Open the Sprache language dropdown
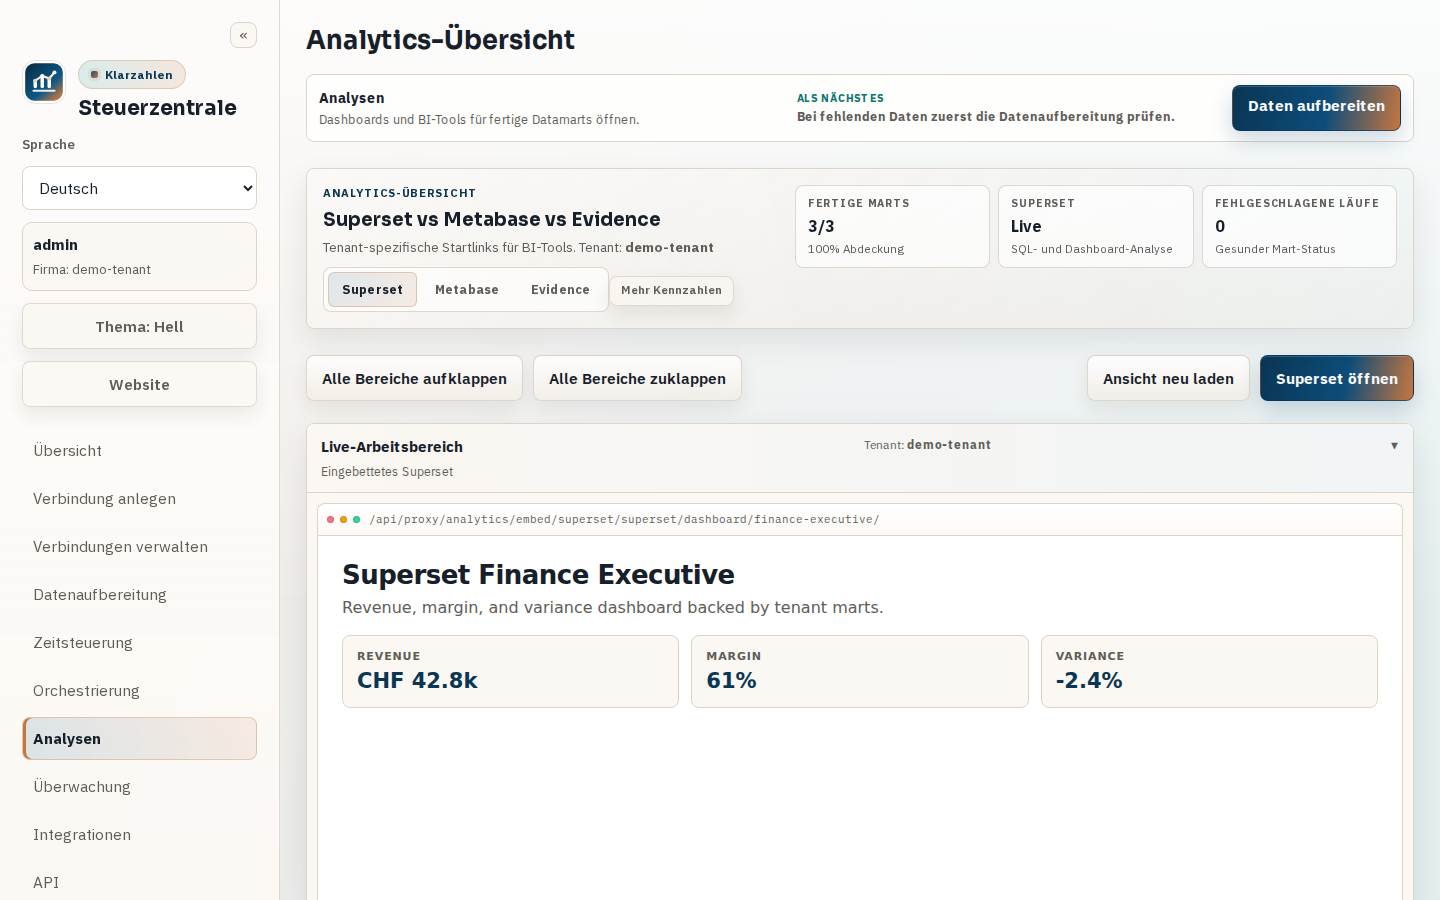 pos(139,188)
